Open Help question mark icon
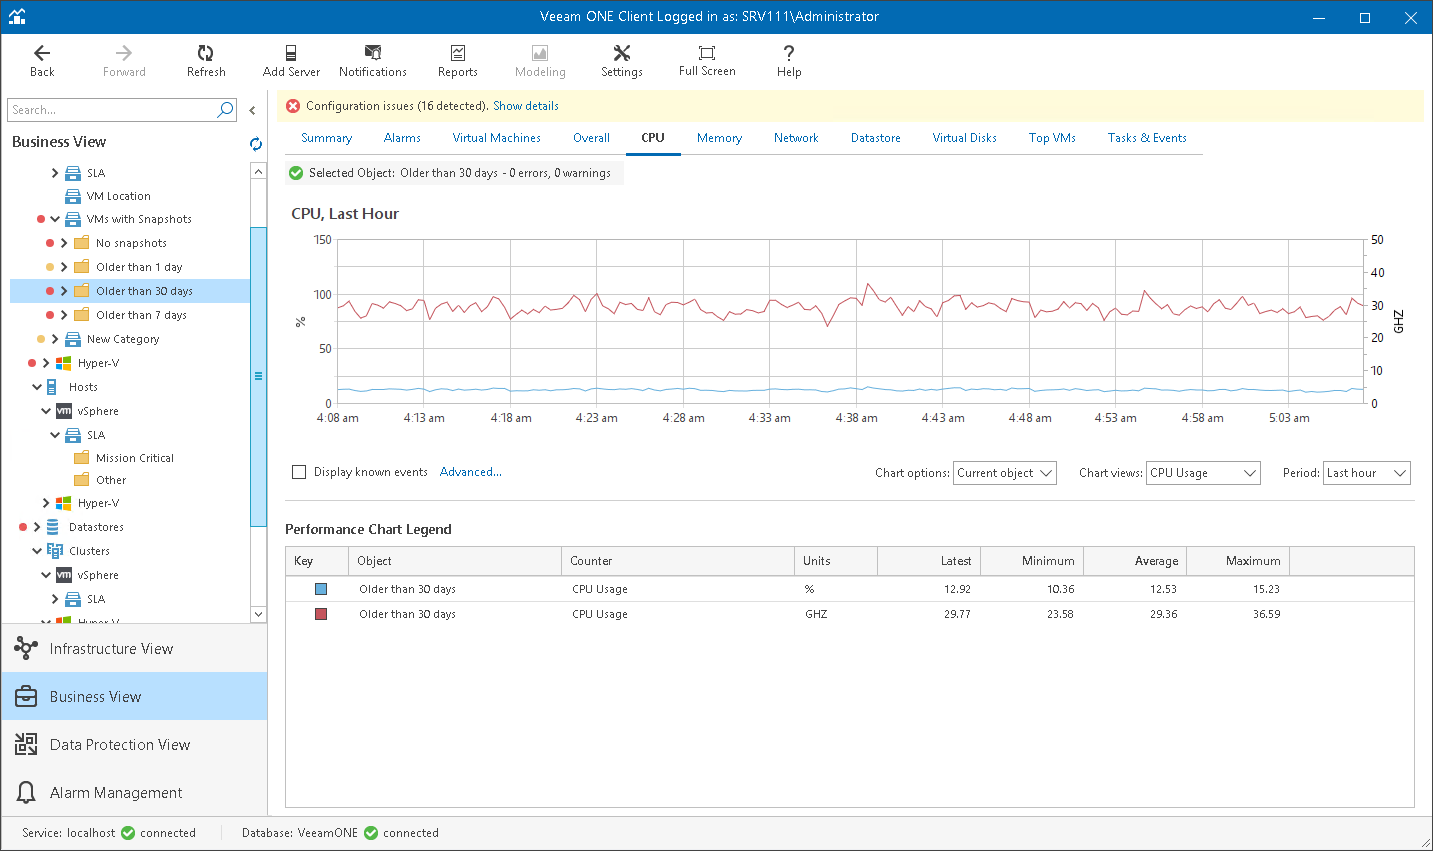 pos(789,53)
